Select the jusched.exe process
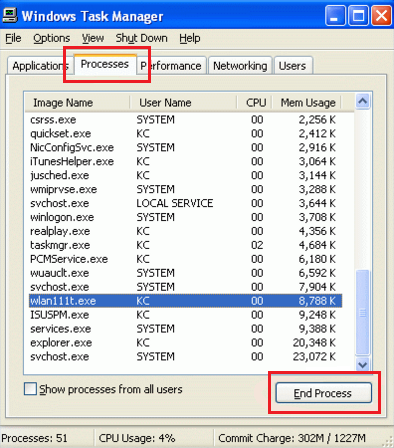Image resolution: width=394 pixels, height=448 pixels. pyautogui.click(x=185, y=175)
